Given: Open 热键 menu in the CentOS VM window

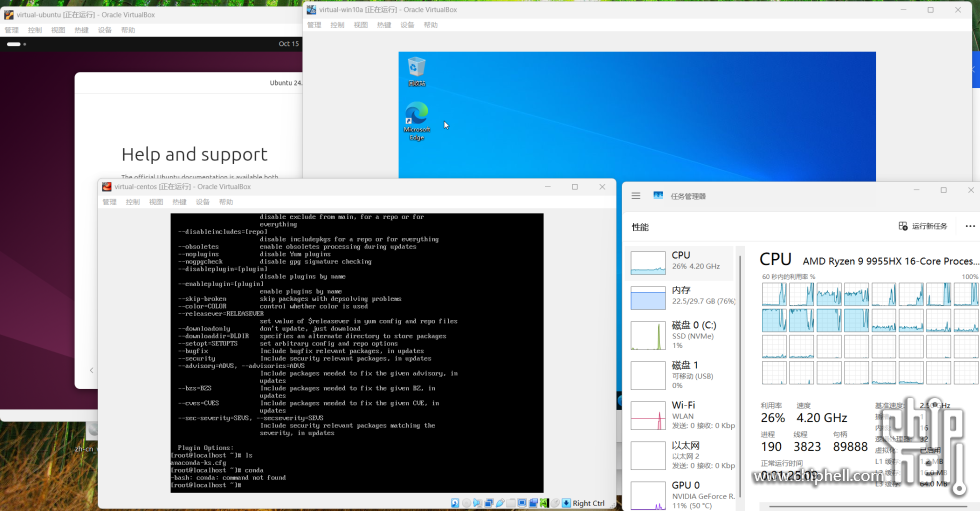Looking at the screenshot, I should (180, 202).
